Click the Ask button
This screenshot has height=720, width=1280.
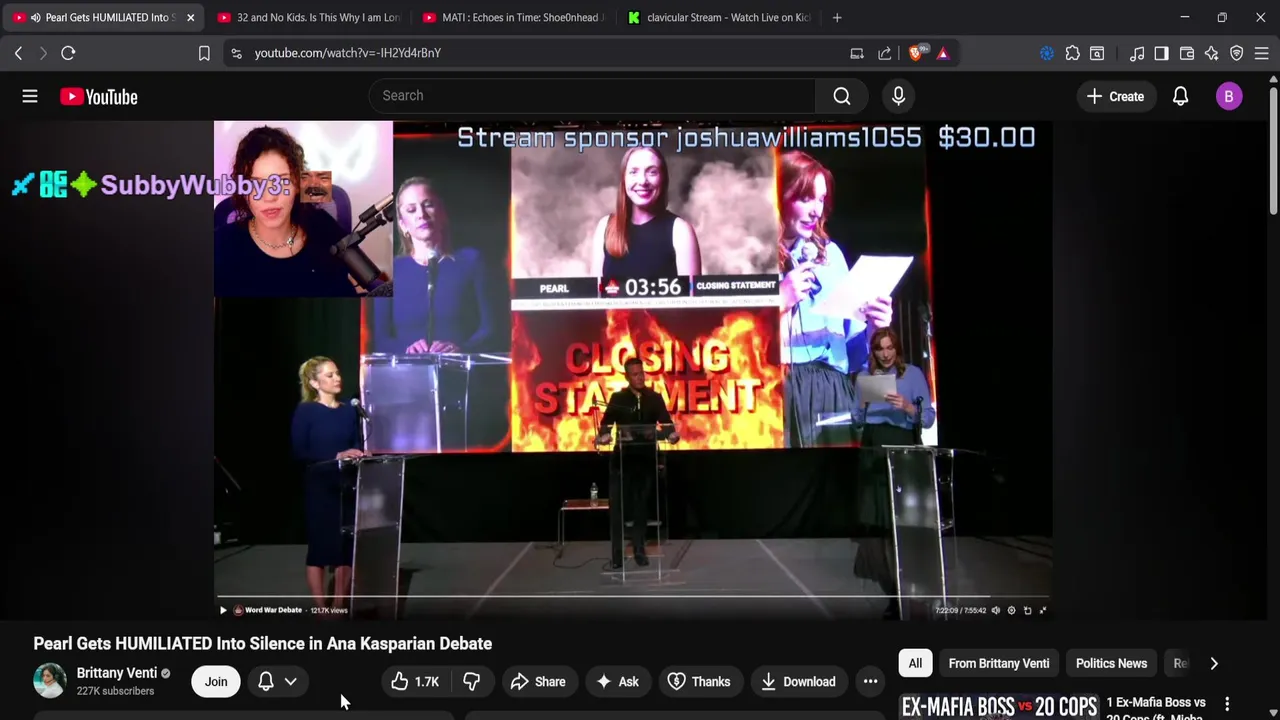coord(618,682)
